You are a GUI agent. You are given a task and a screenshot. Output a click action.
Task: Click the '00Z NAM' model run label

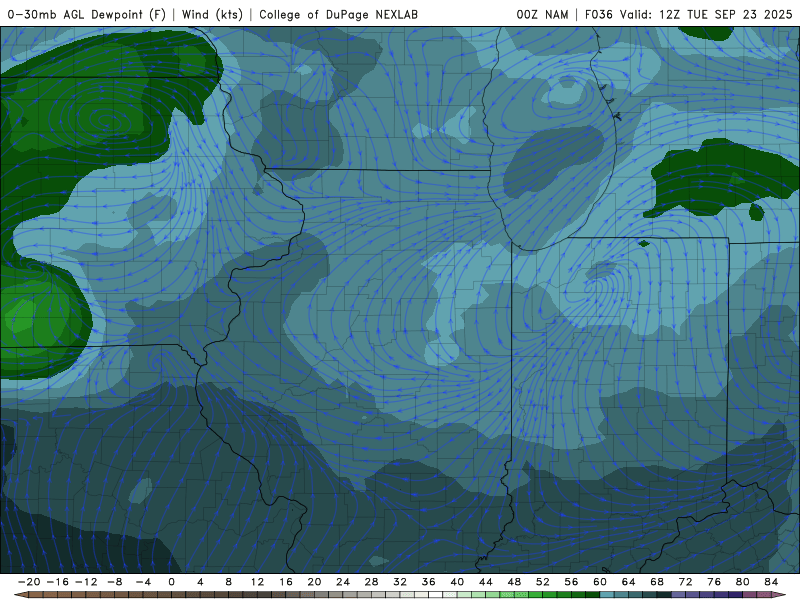tap(542, 14)
